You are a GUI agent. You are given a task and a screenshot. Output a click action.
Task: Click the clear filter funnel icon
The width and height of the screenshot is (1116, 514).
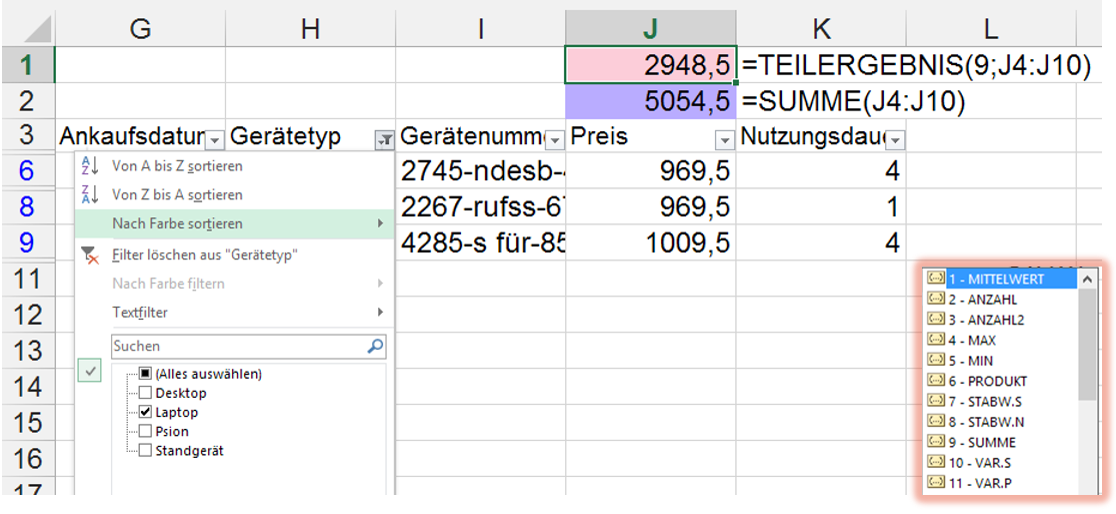click(x=90, y=255)
